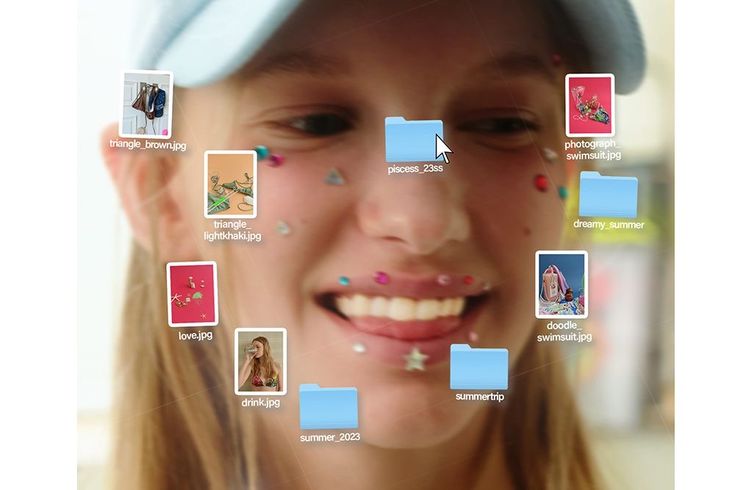
Task: Click the 'summertrip' folder label
Action: [x=480, y=397]
